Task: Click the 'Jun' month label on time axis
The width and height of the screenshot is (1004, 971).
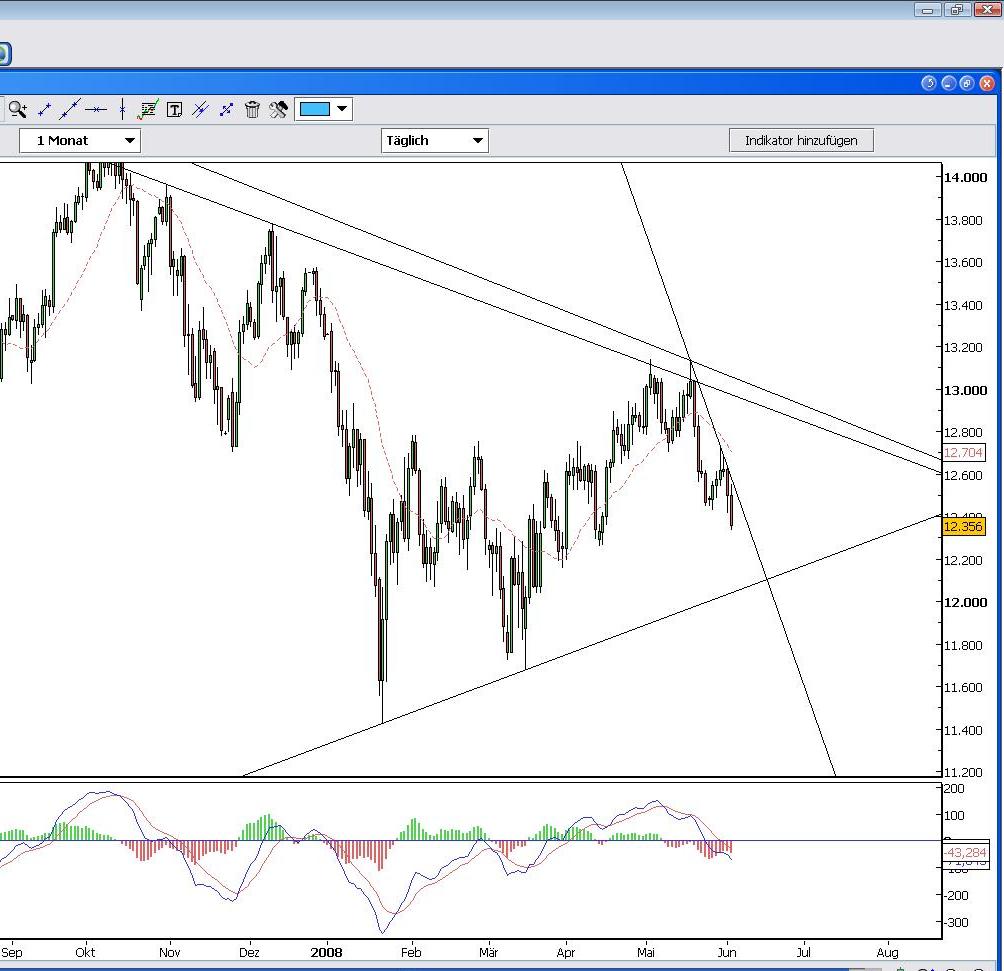Action: pyautogui.click(x=727, y=952)
